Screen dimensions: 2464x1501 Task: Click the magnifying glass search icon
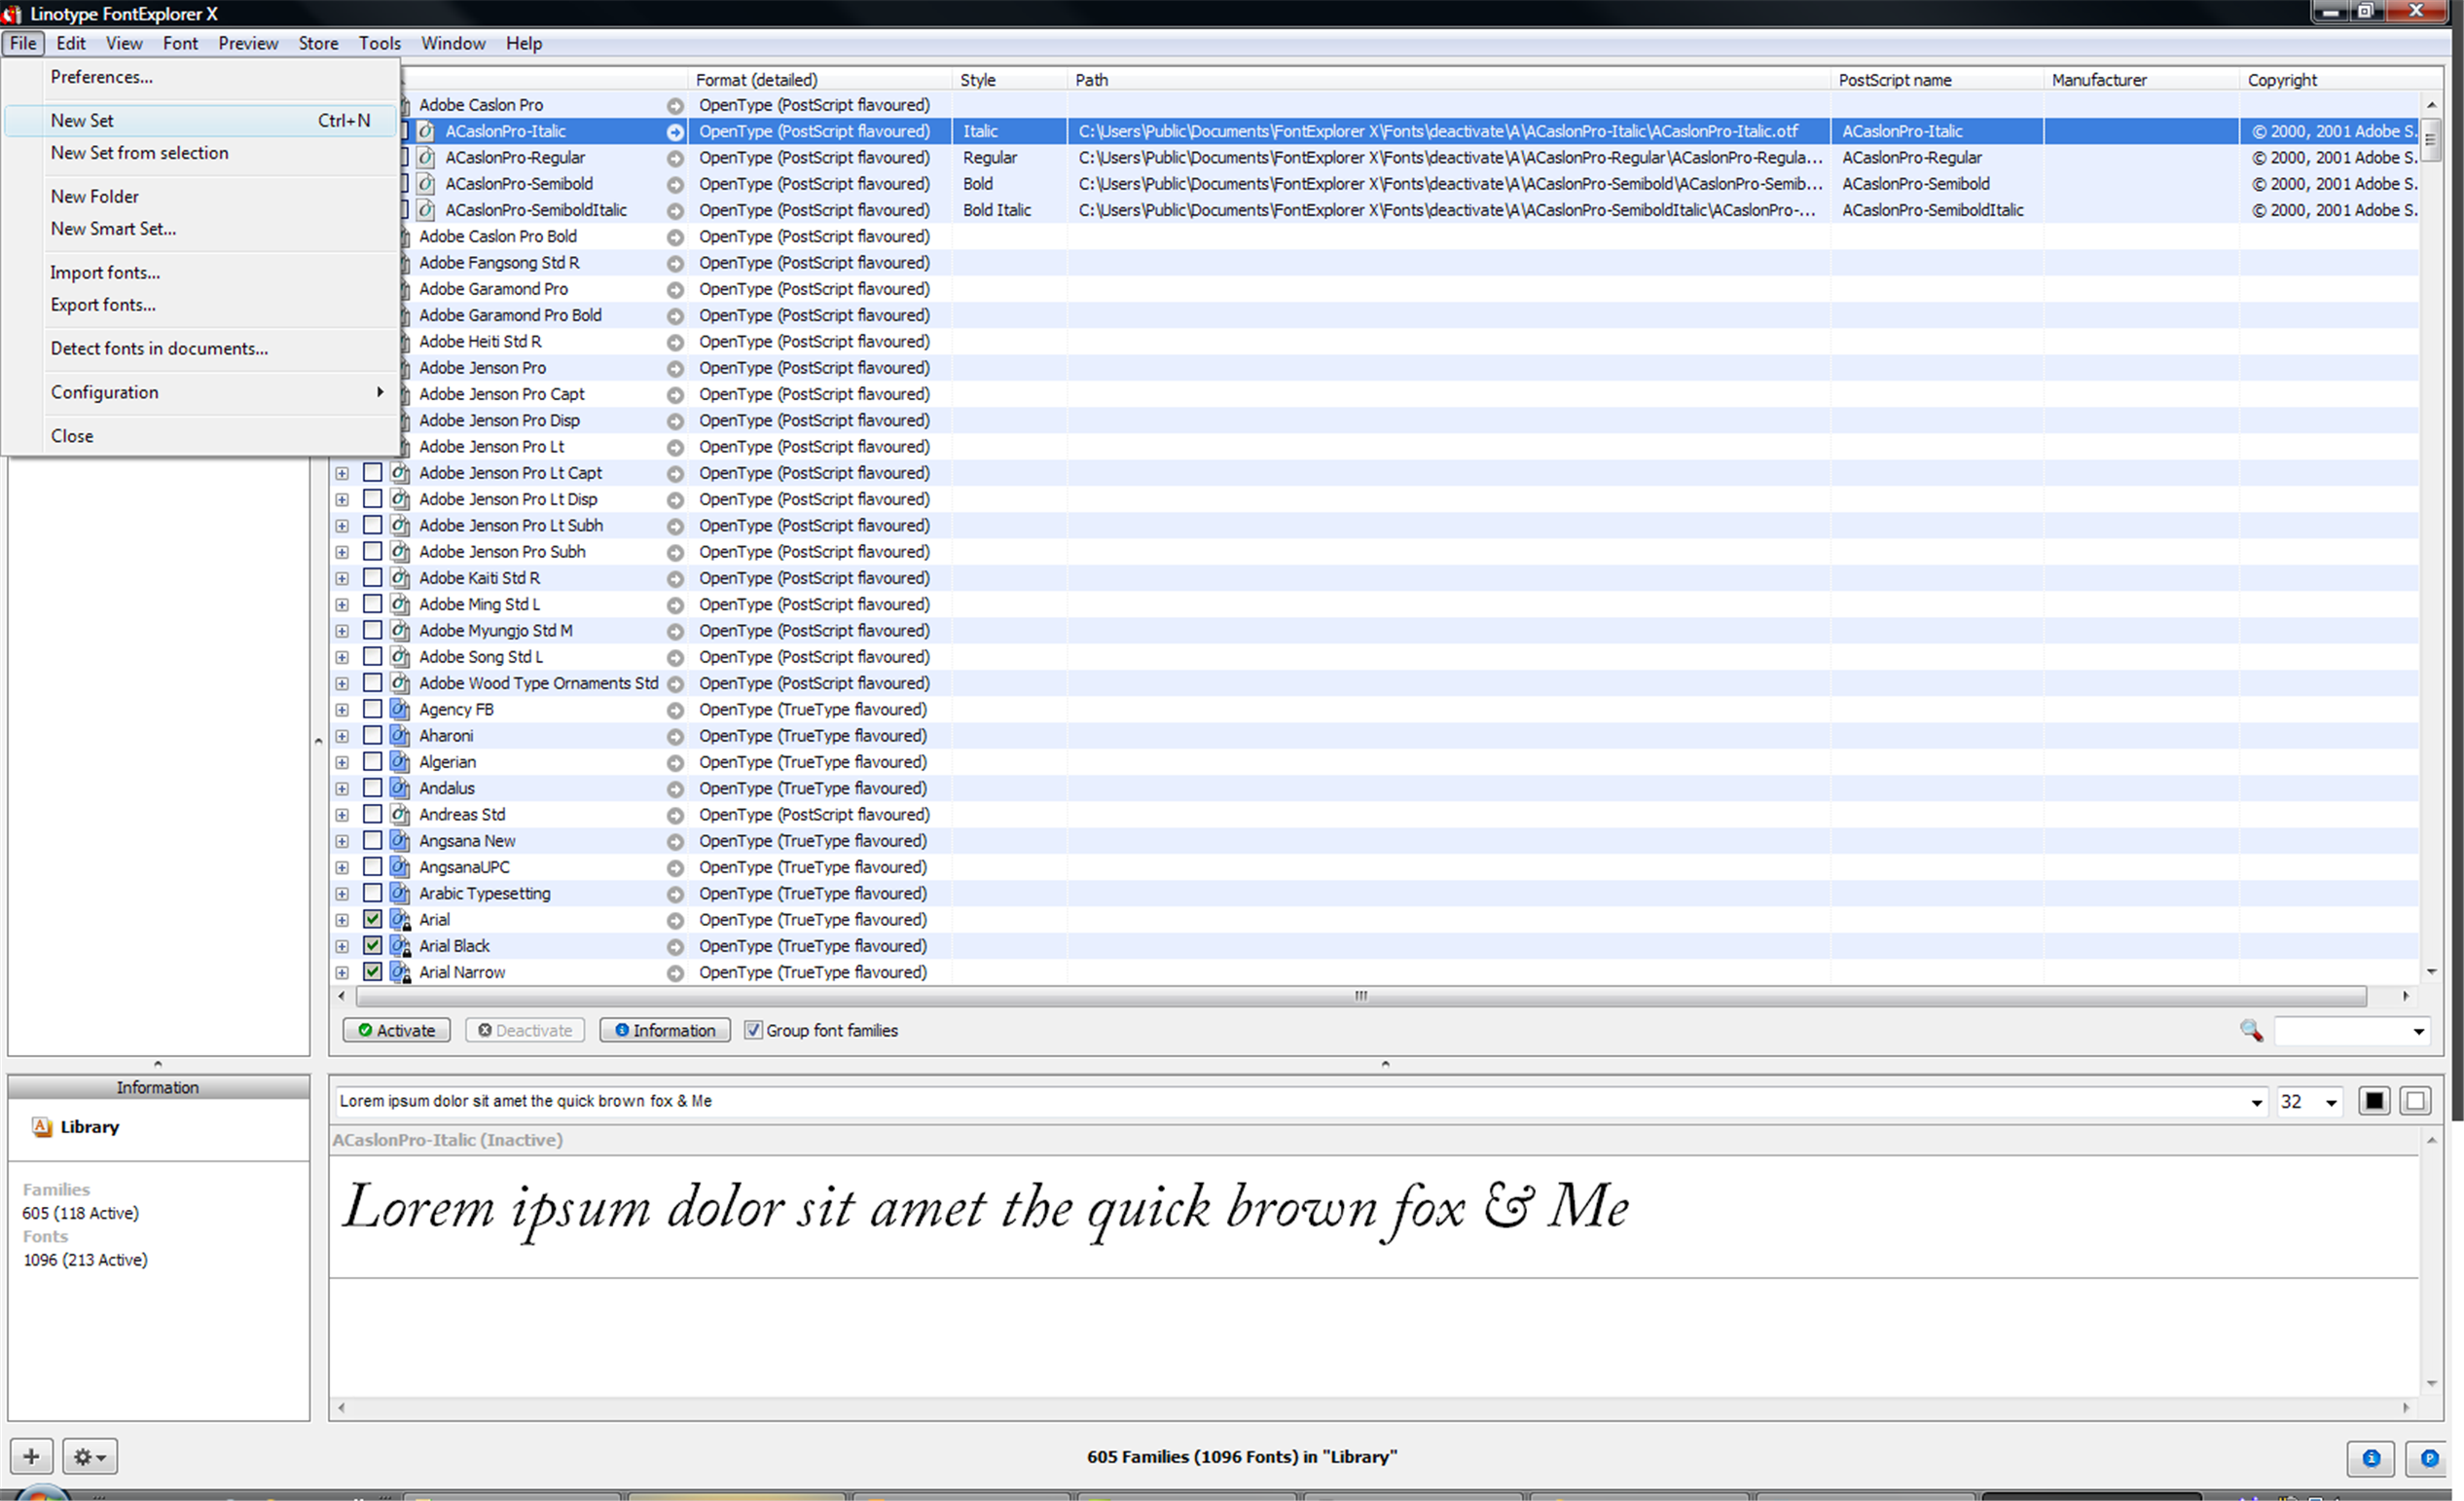coord(2250,1030)
